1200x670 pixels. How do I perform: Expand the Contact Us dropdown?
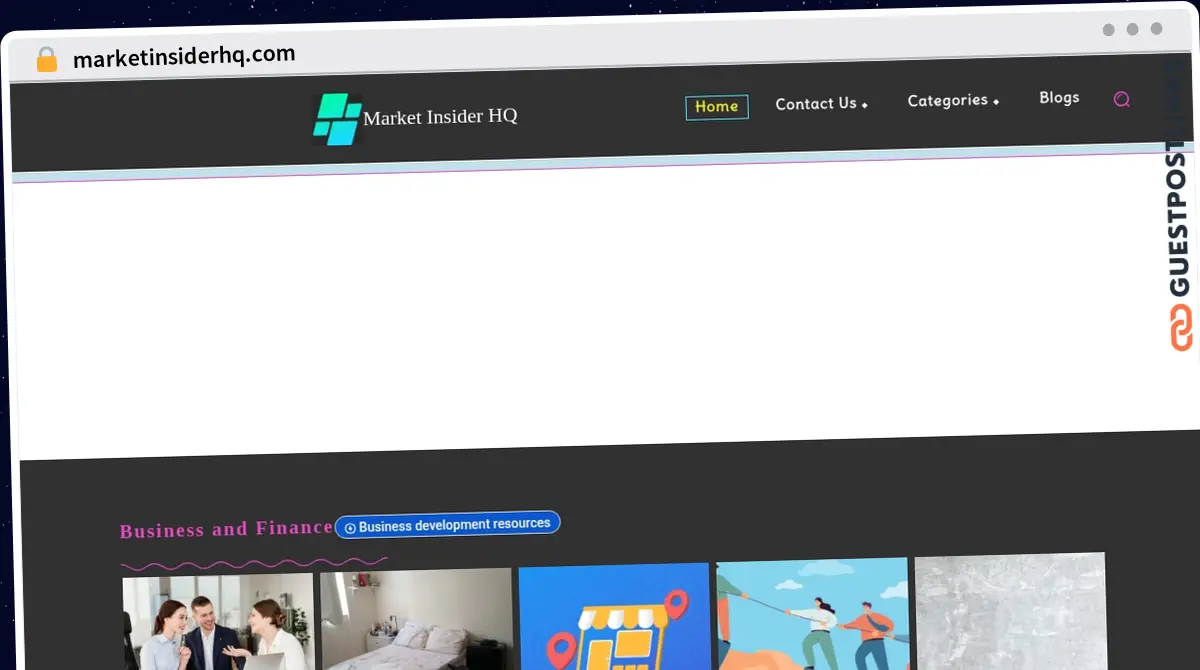pyautogui.click(x=821, y=104)
